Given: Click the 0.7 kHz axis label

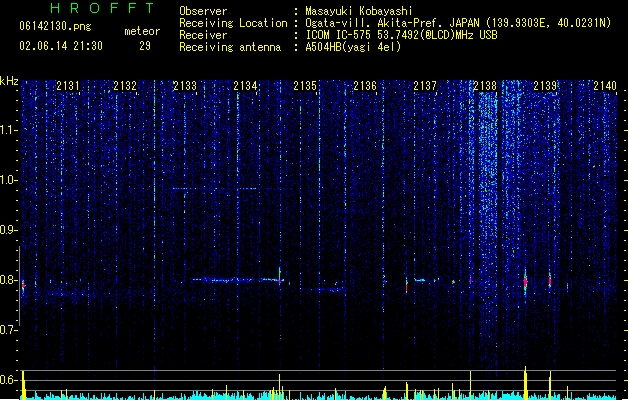Looking at the screenshot, I should tap(8, 330).
